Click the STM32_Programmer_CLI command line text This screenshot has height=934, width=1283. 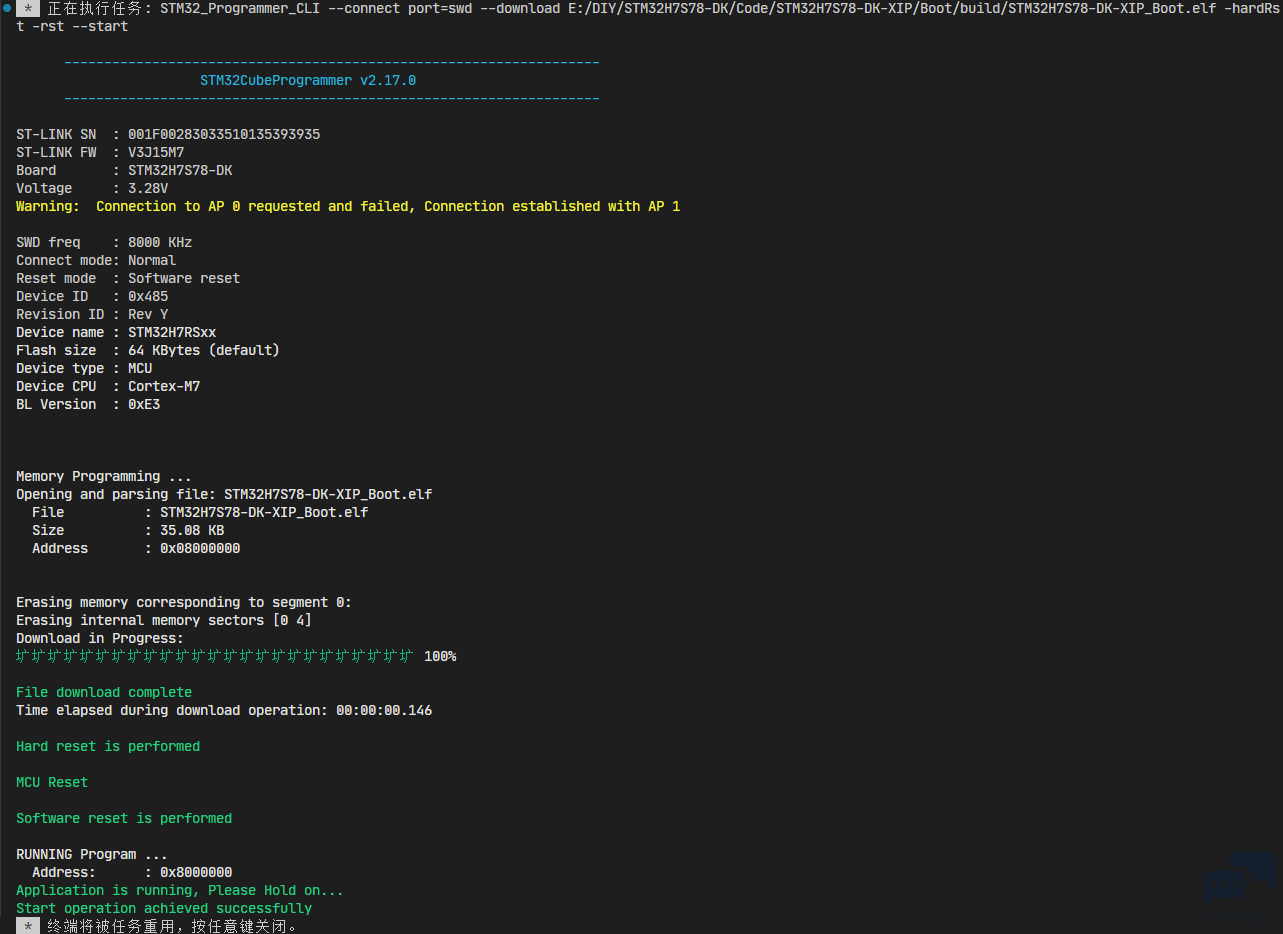pos(720,8)
